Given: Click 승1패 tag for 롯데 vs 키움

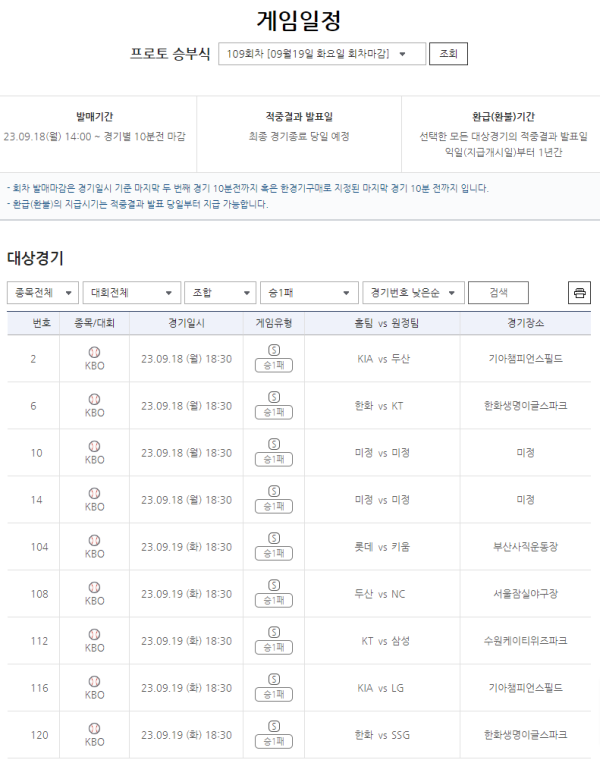Looking at the screenshot, I should (x=274, y=554).
